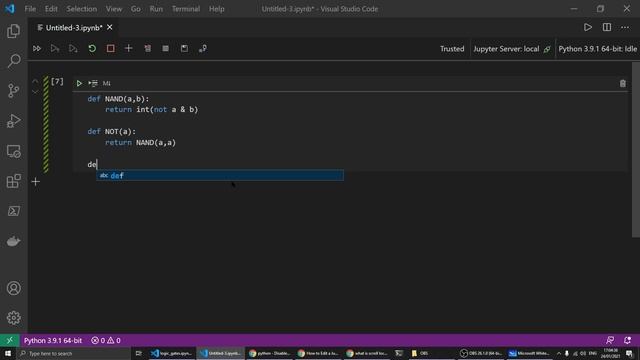
Task: Open the Selection menu
Action: (x=82, y=9)
